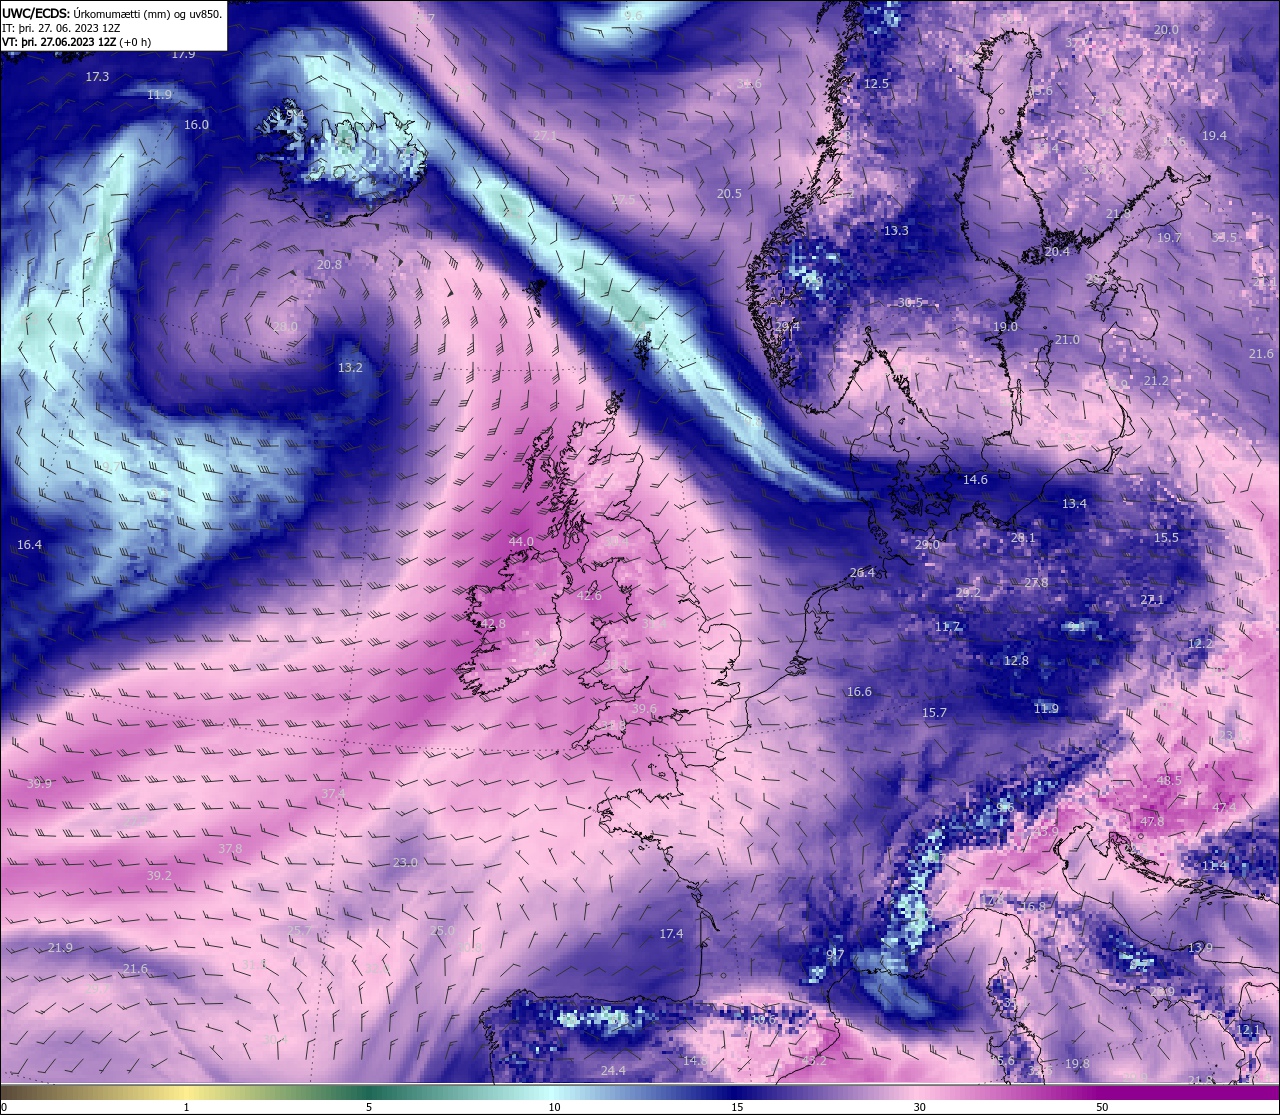Click the value 19.0 over eastern Sweden
Viewport: 1280px width, 1115px height.
coord(1005,326)
